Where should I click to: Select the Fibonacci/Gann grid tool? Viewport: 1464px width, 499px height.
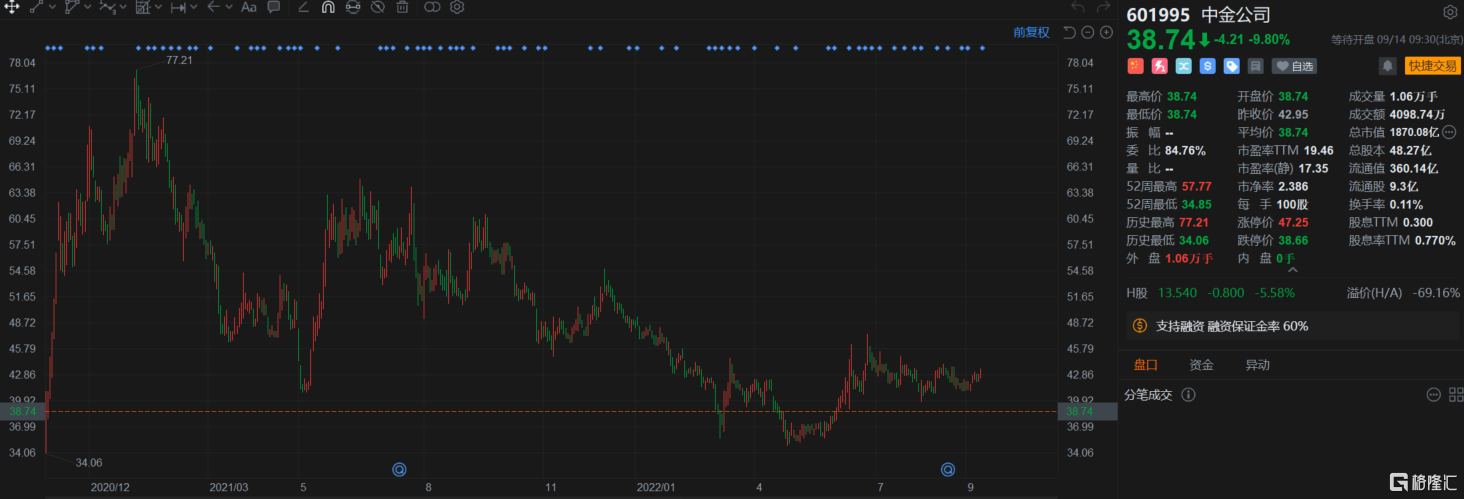(143, 7)
